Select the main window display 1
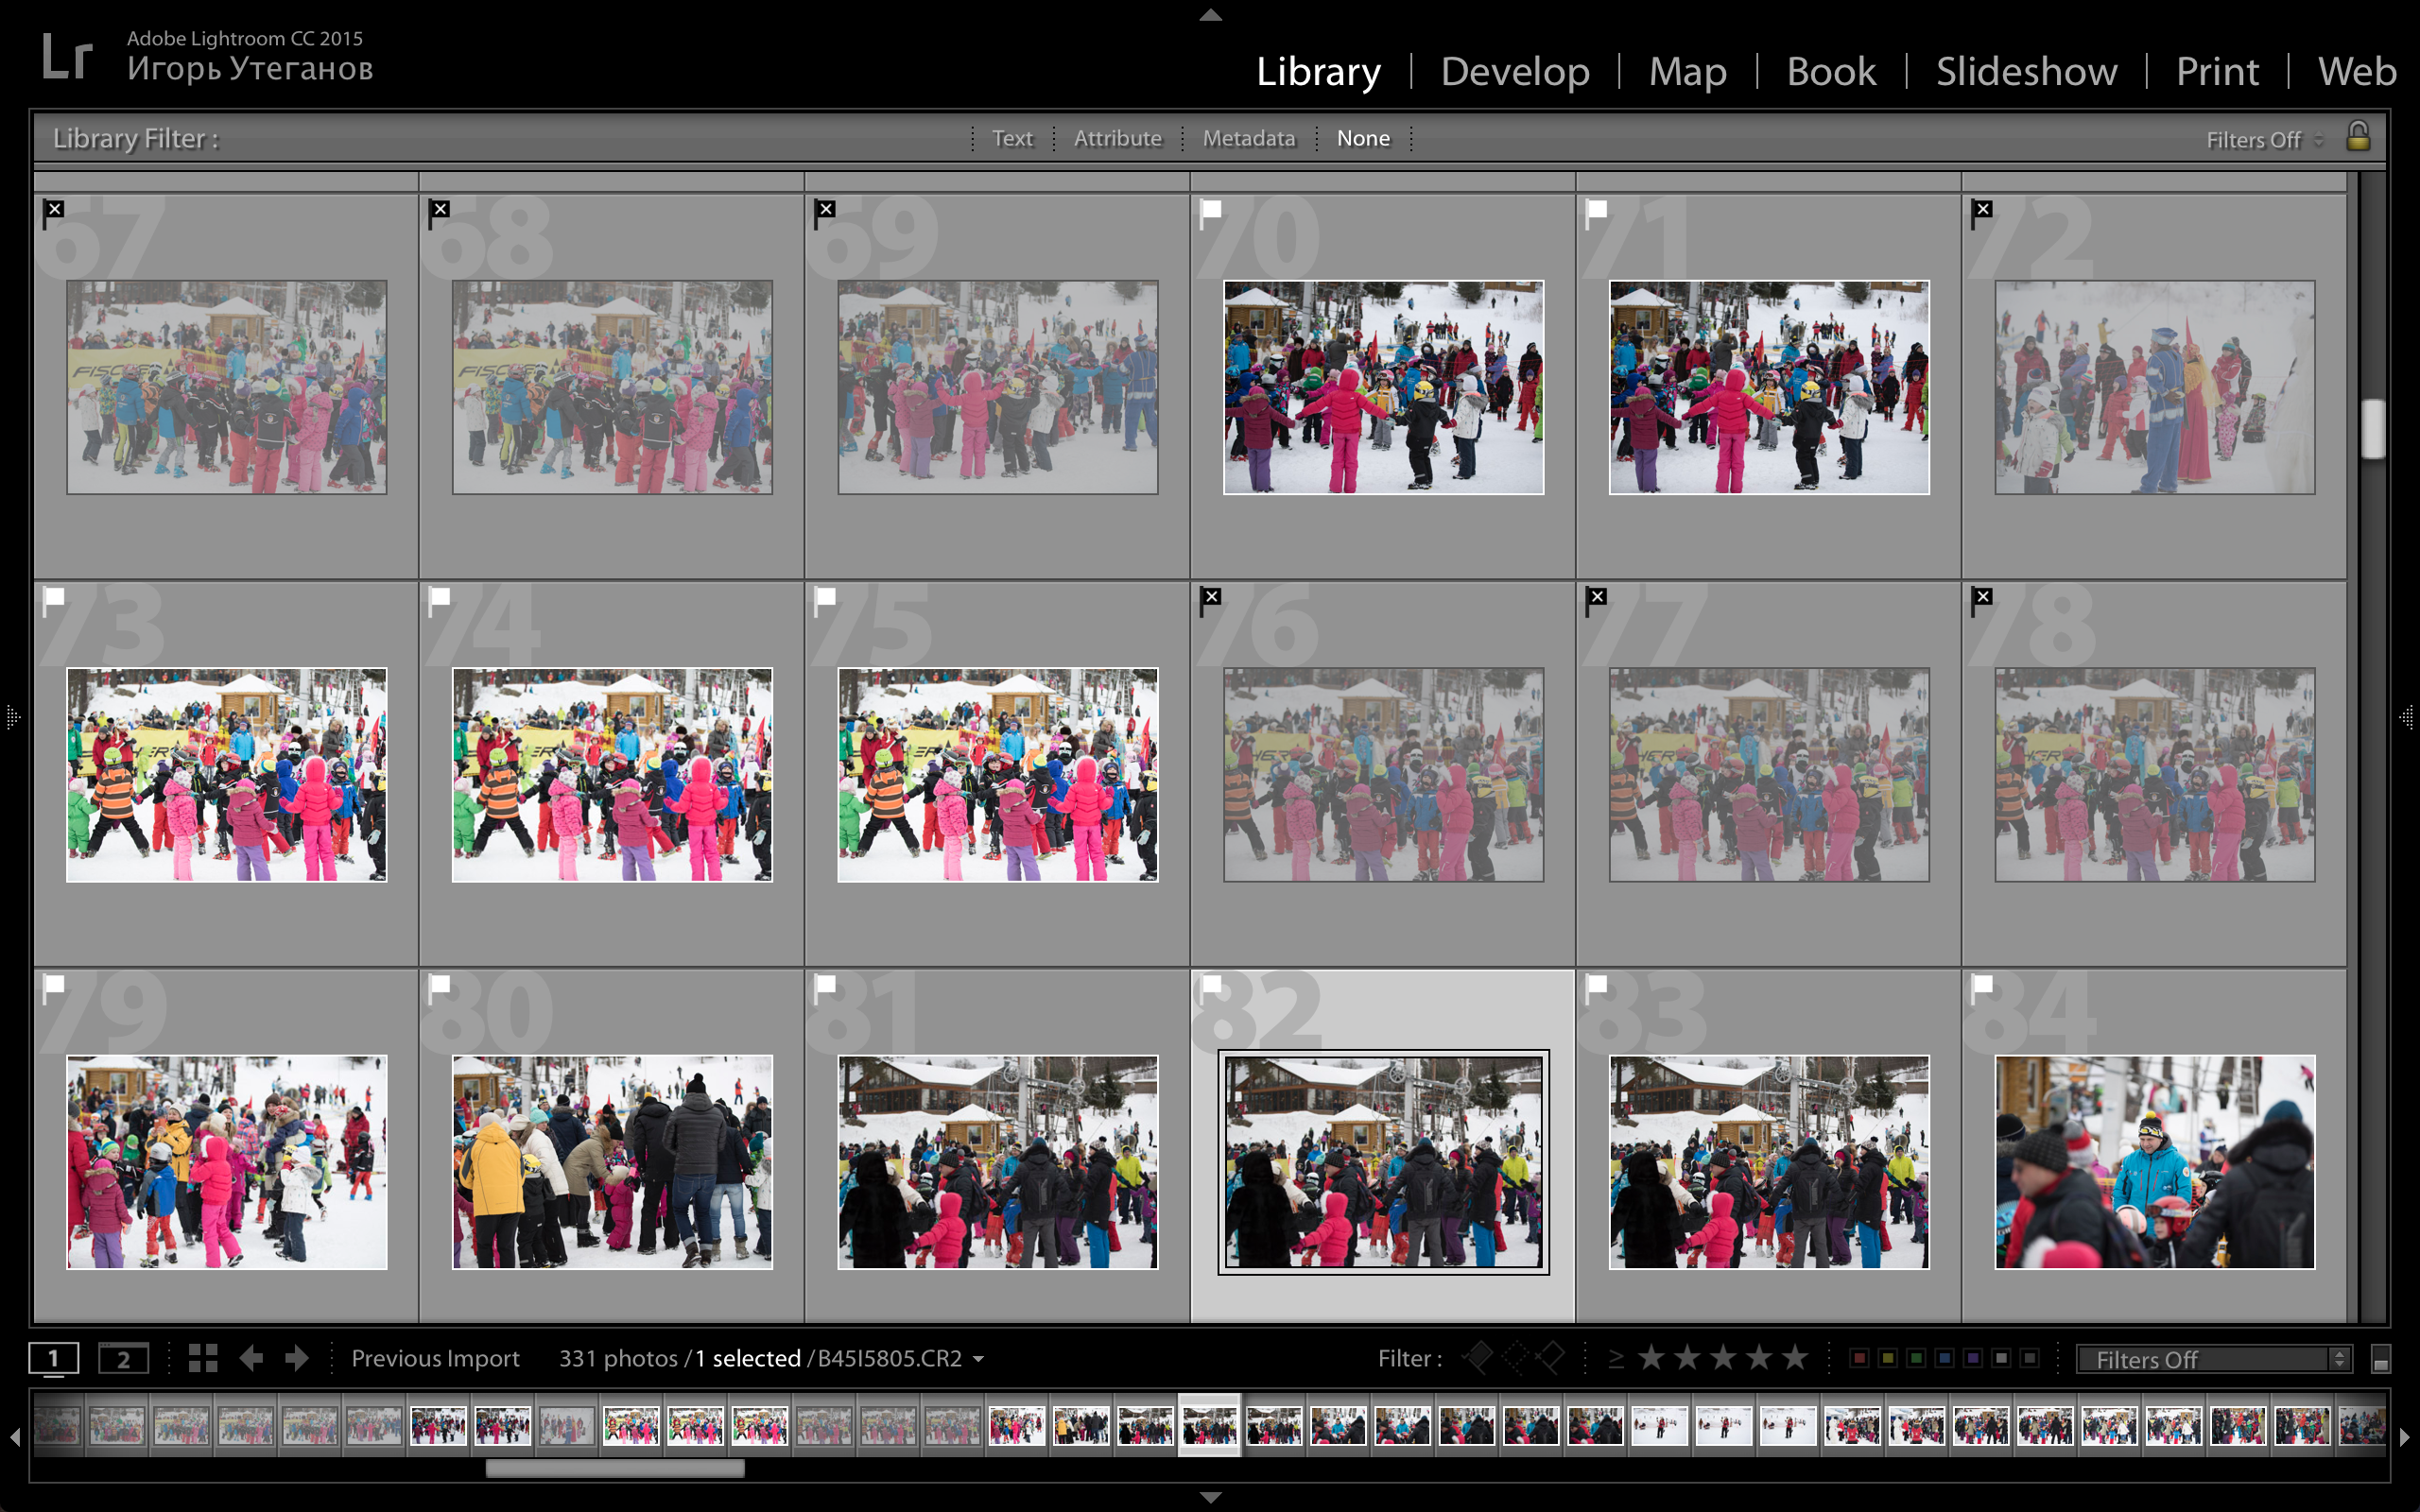 coord(53,1358)
